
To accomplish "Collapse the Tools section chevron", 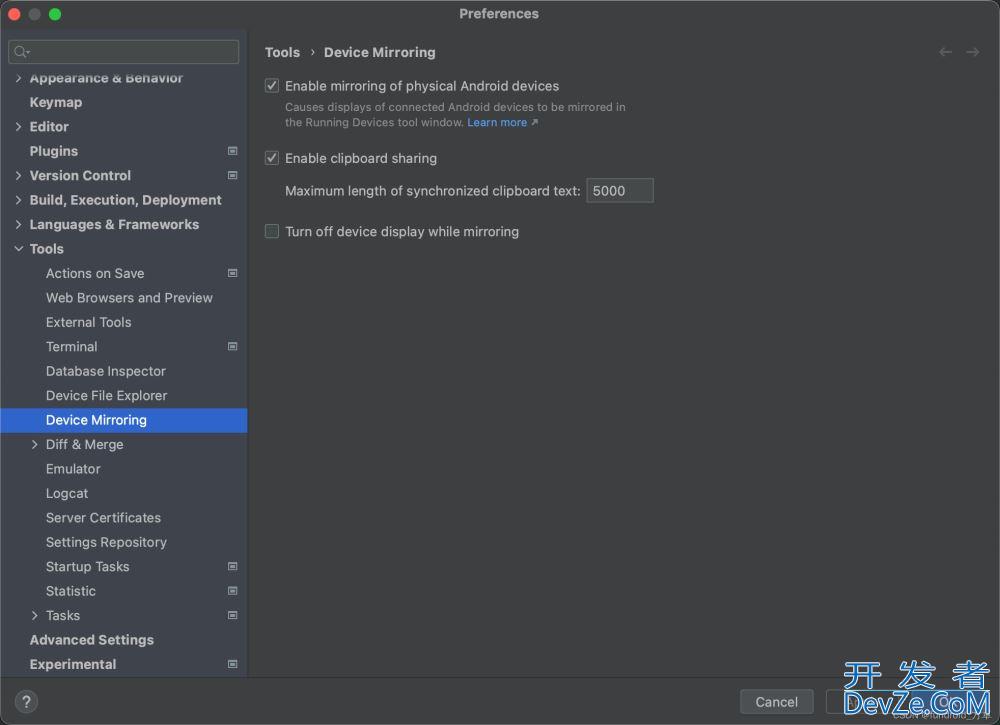I will tap(18, 249).
